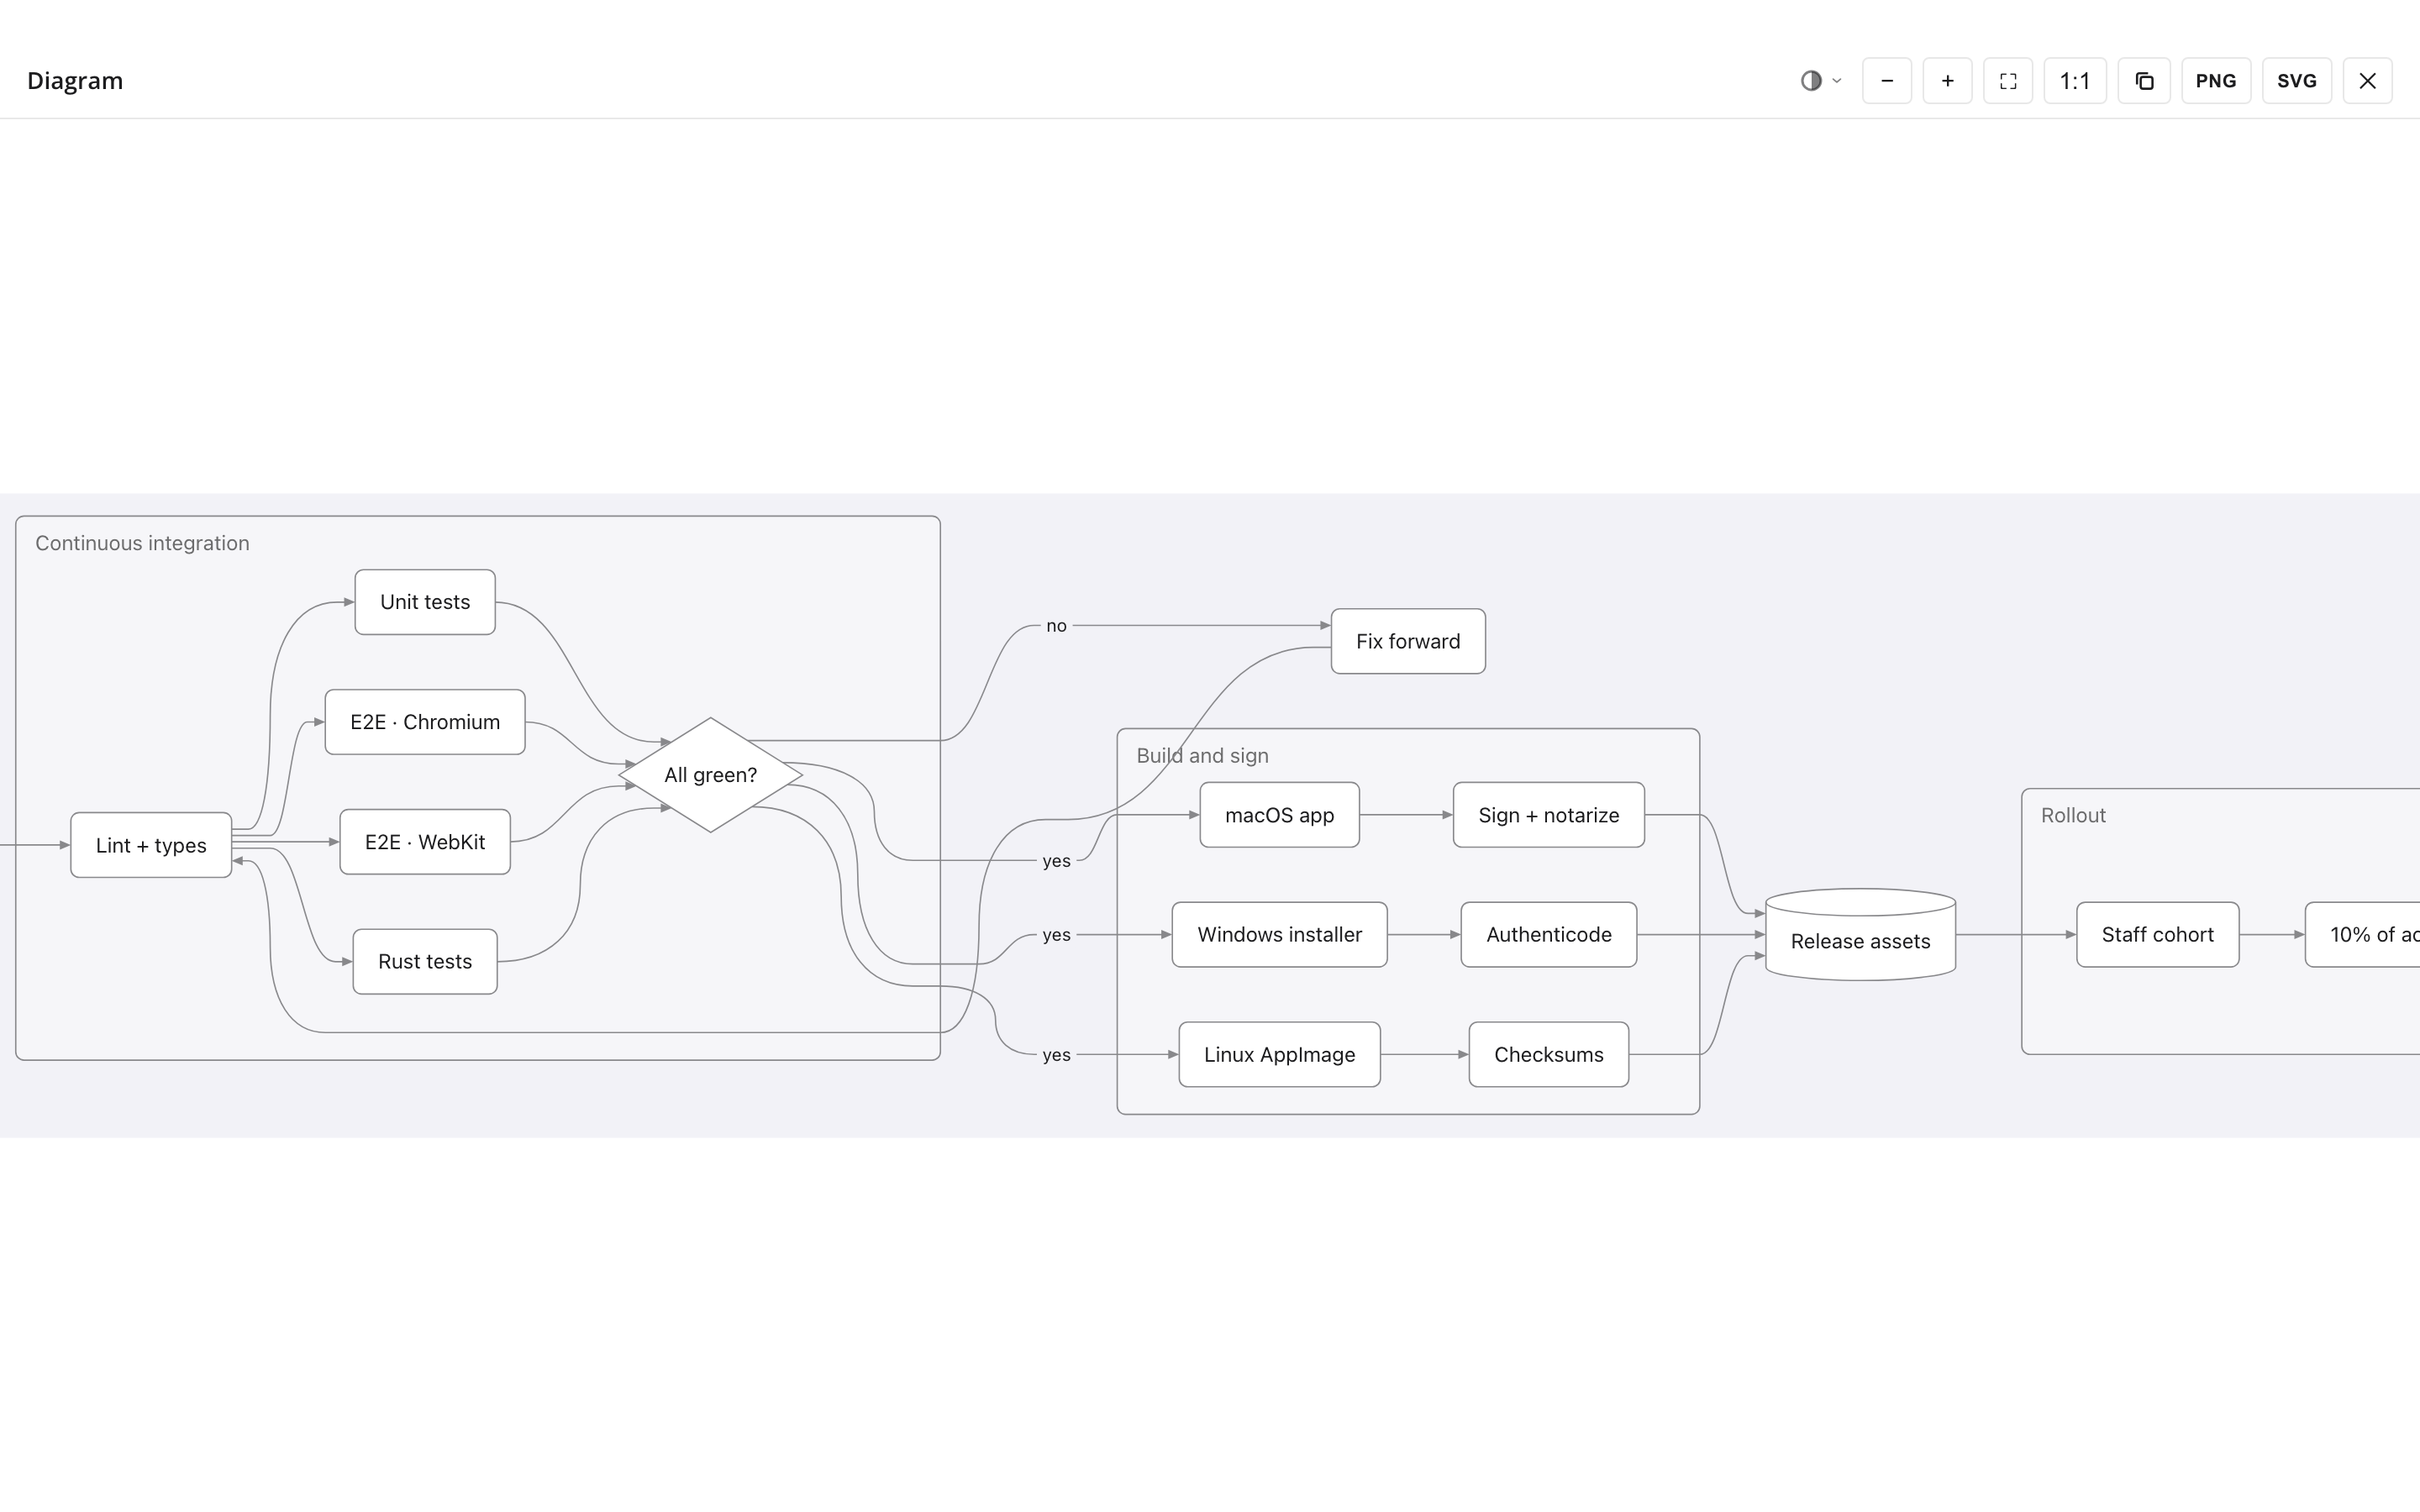Reset zoom to 1:1
This screenshot has width=2420, height=1512.
[2075, 81]
